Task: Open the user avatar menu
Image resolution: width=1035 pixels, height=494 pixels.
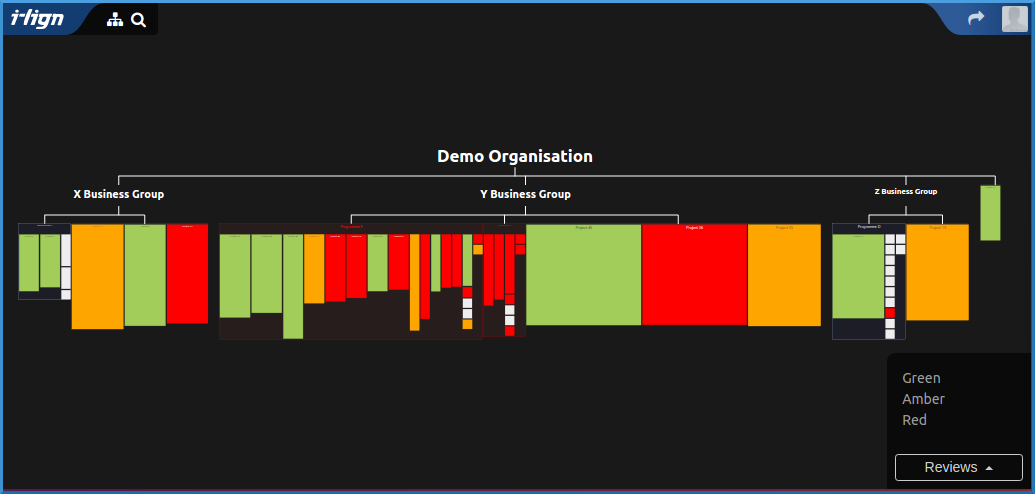Action: pos(1014,19)
